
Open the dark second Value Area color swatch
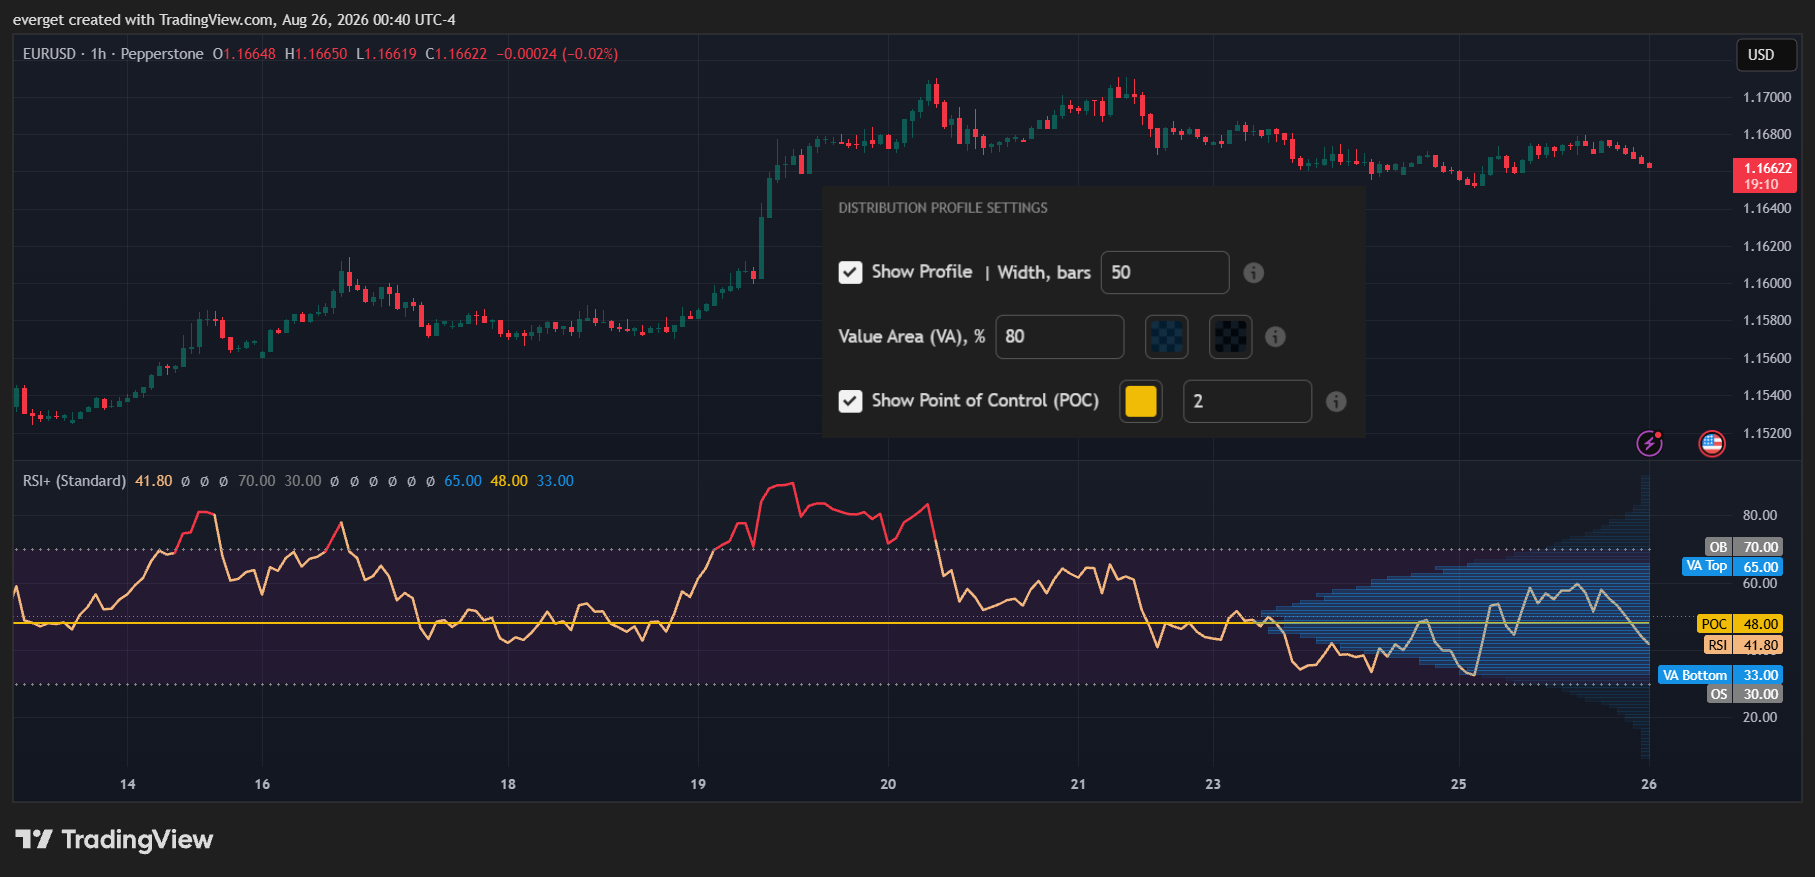coord(1231,337)
